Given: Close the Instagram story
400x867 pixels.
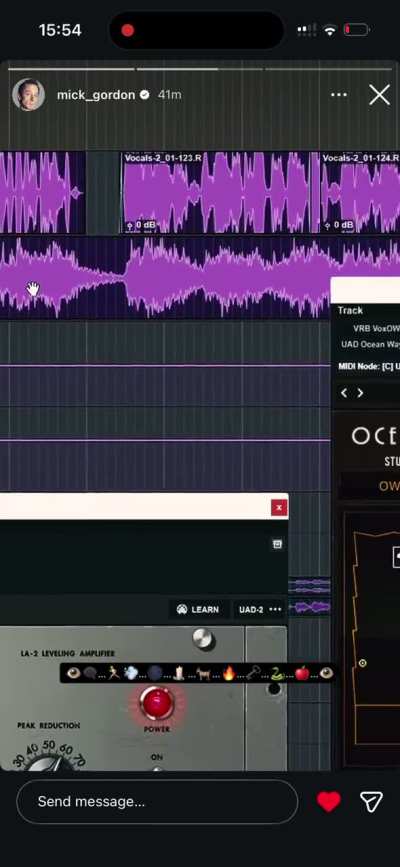Looking at the screenshot, I should 380,95.
